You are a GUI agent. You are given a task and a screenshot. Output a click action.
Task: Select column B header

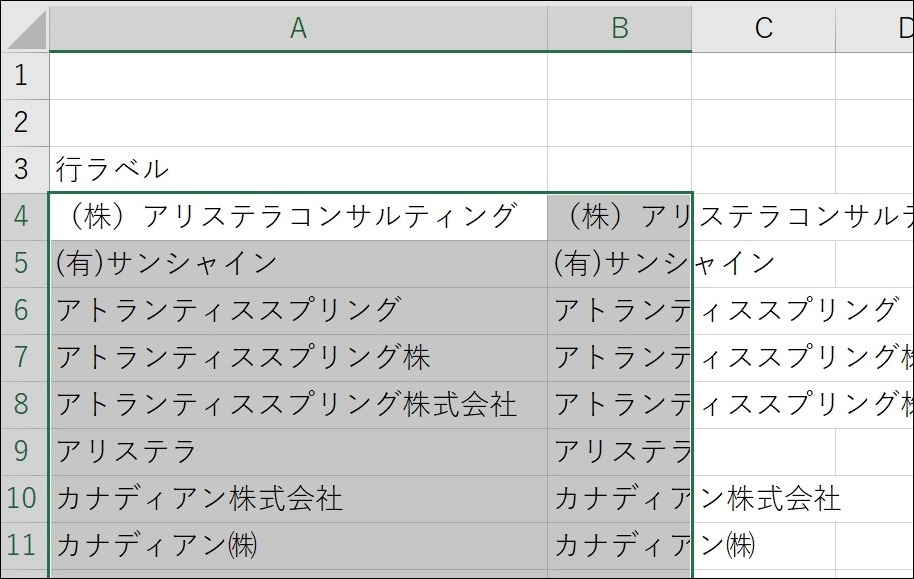620,28
